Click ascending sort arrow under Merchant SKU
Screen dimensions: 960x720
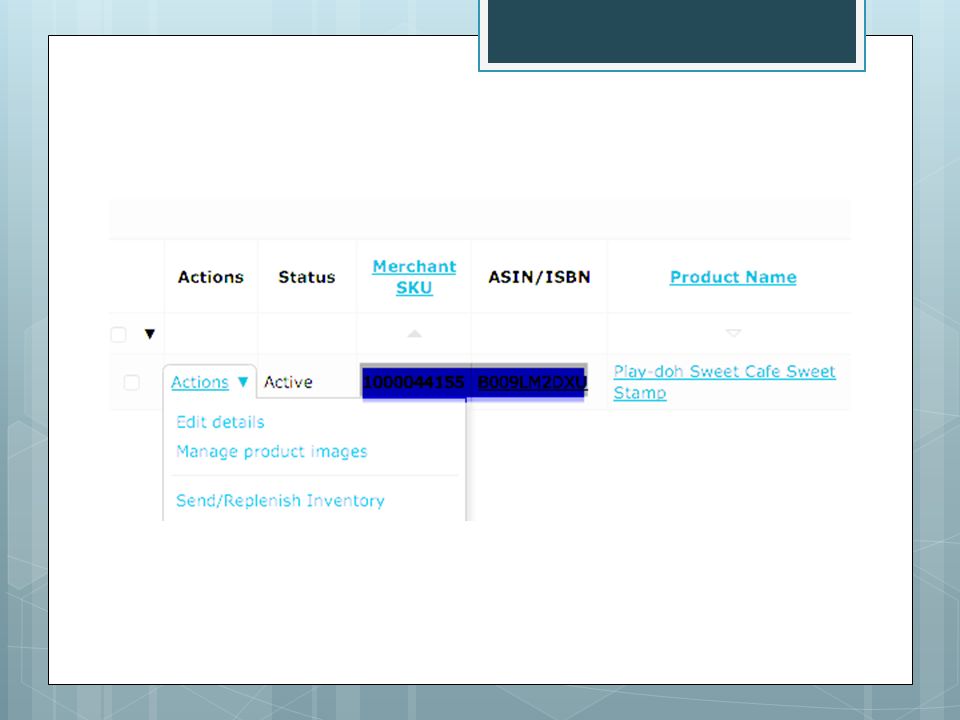click(414, 334)
